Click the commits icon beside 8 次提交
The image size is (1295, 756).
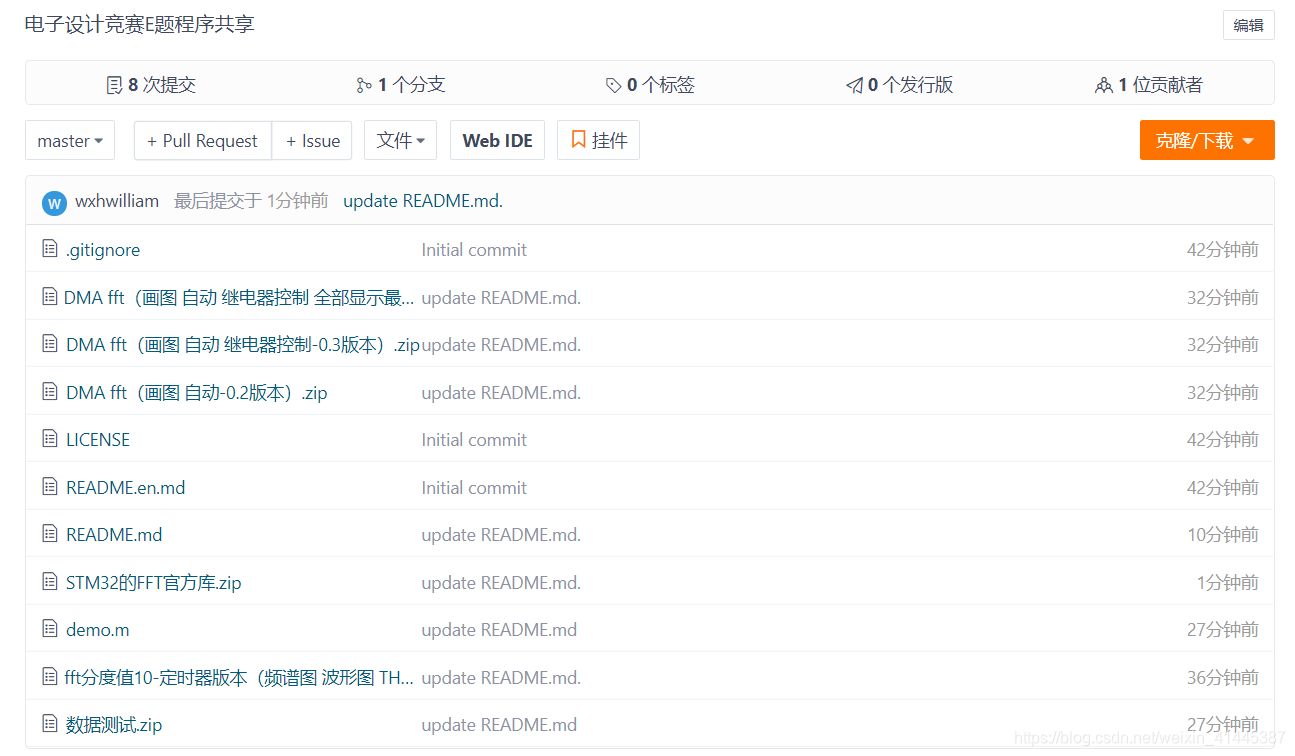tap(114, 86)
